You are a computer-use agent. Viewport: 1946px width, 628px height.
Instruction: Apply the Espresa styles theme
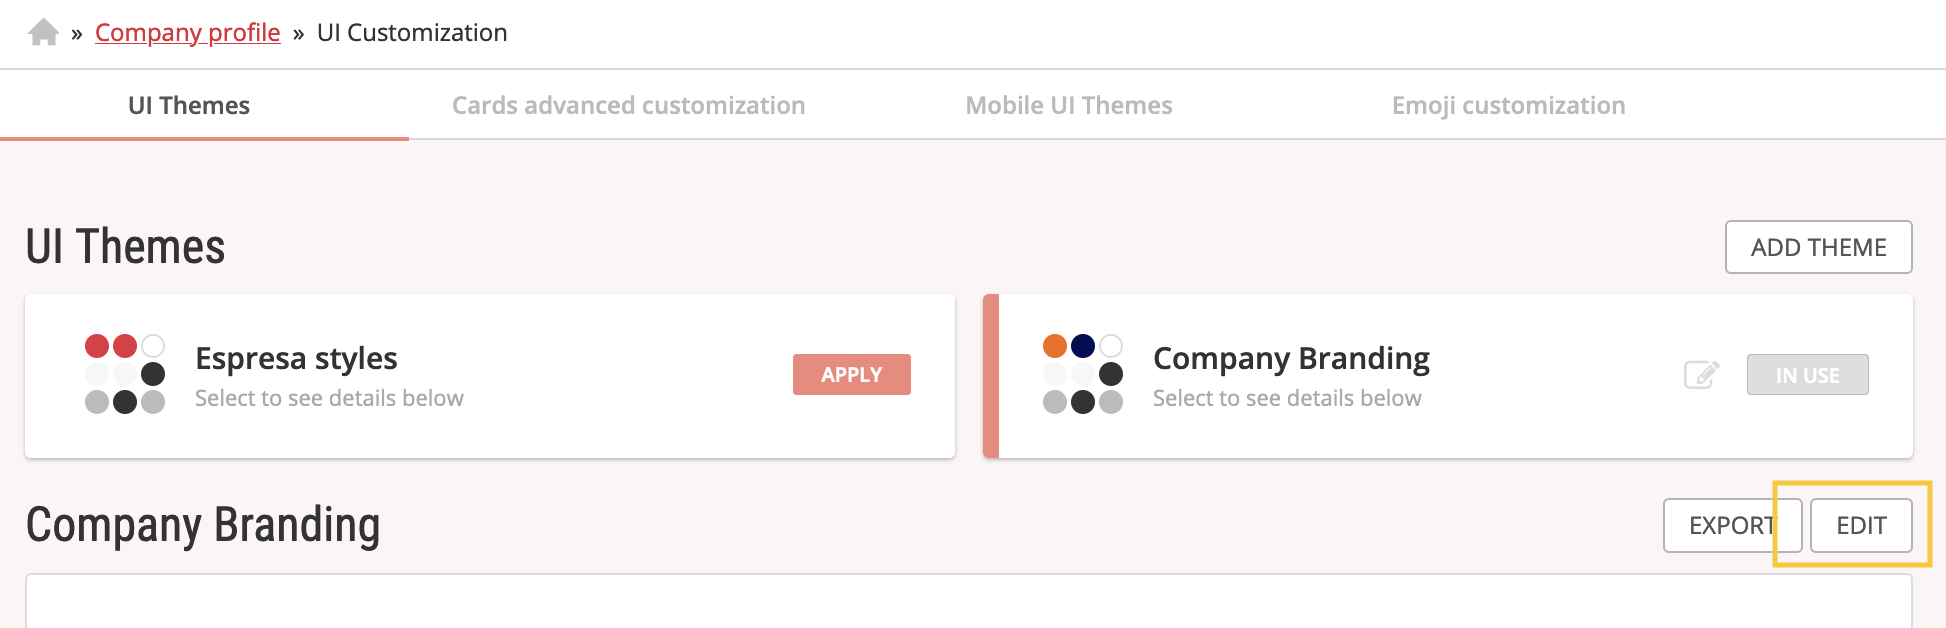[x=852, y=374]
